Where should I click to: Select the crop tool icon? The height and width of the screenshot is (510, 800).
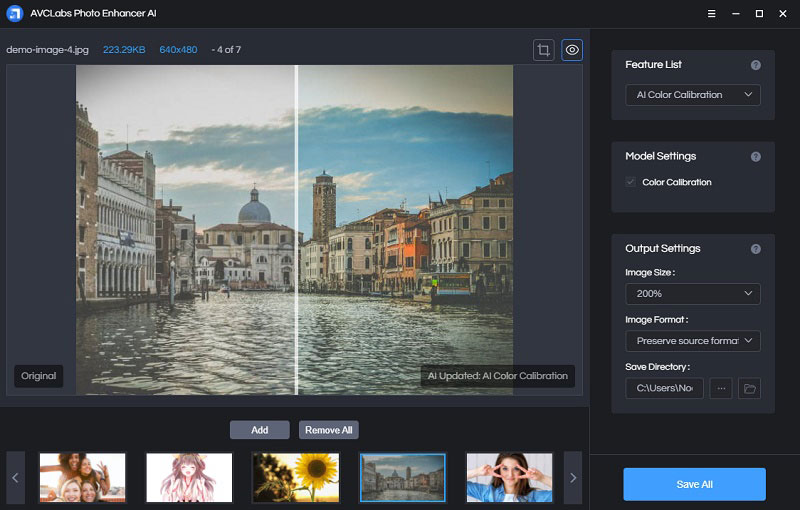(x=543, y=50)
